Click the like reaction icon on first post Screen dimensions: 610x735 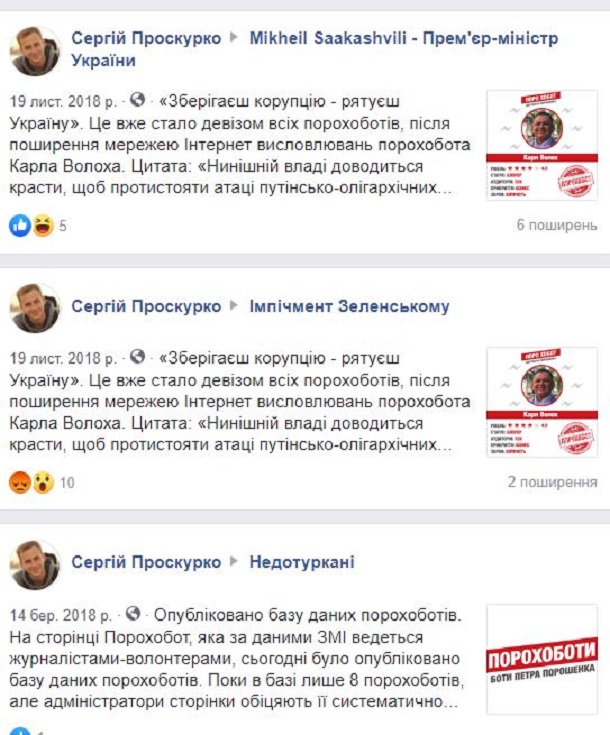click(x=20, y=225)
